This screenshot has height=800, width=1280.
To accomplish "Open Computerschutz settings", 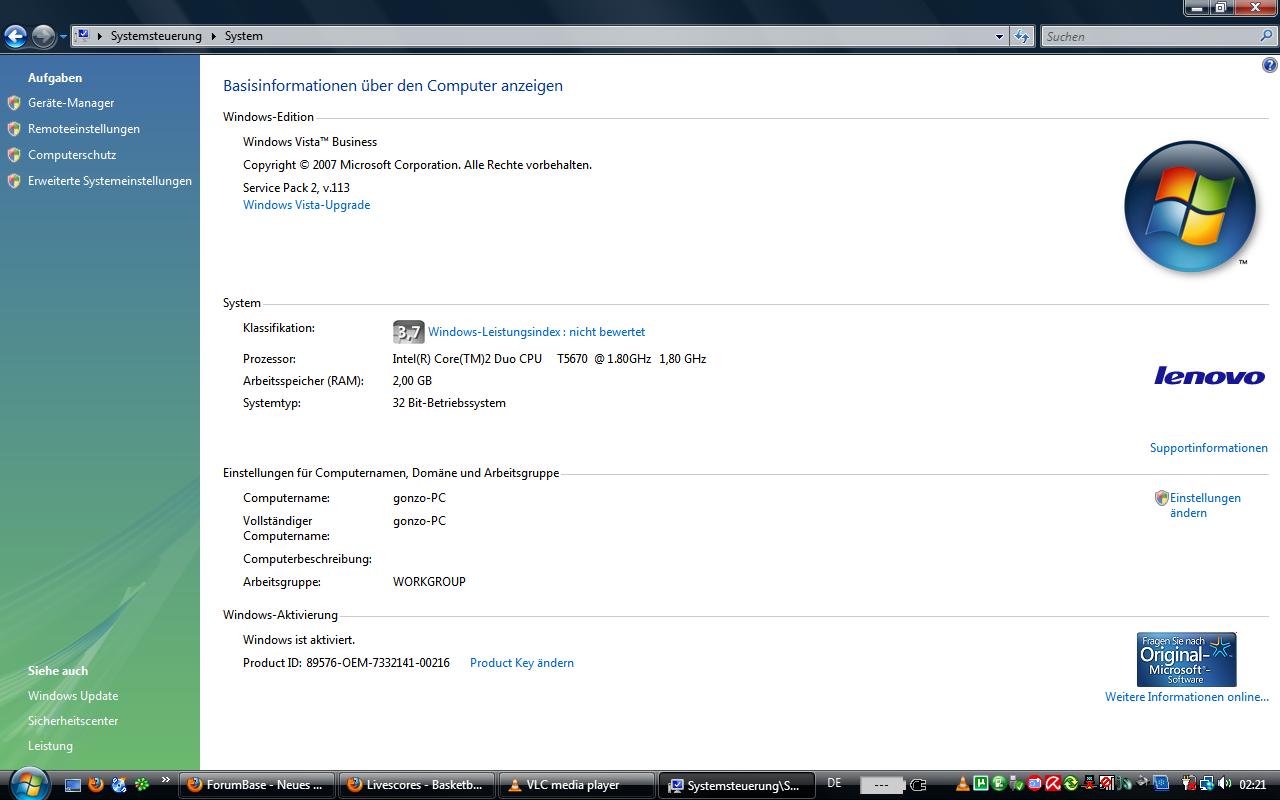I will tap(72, 155).
